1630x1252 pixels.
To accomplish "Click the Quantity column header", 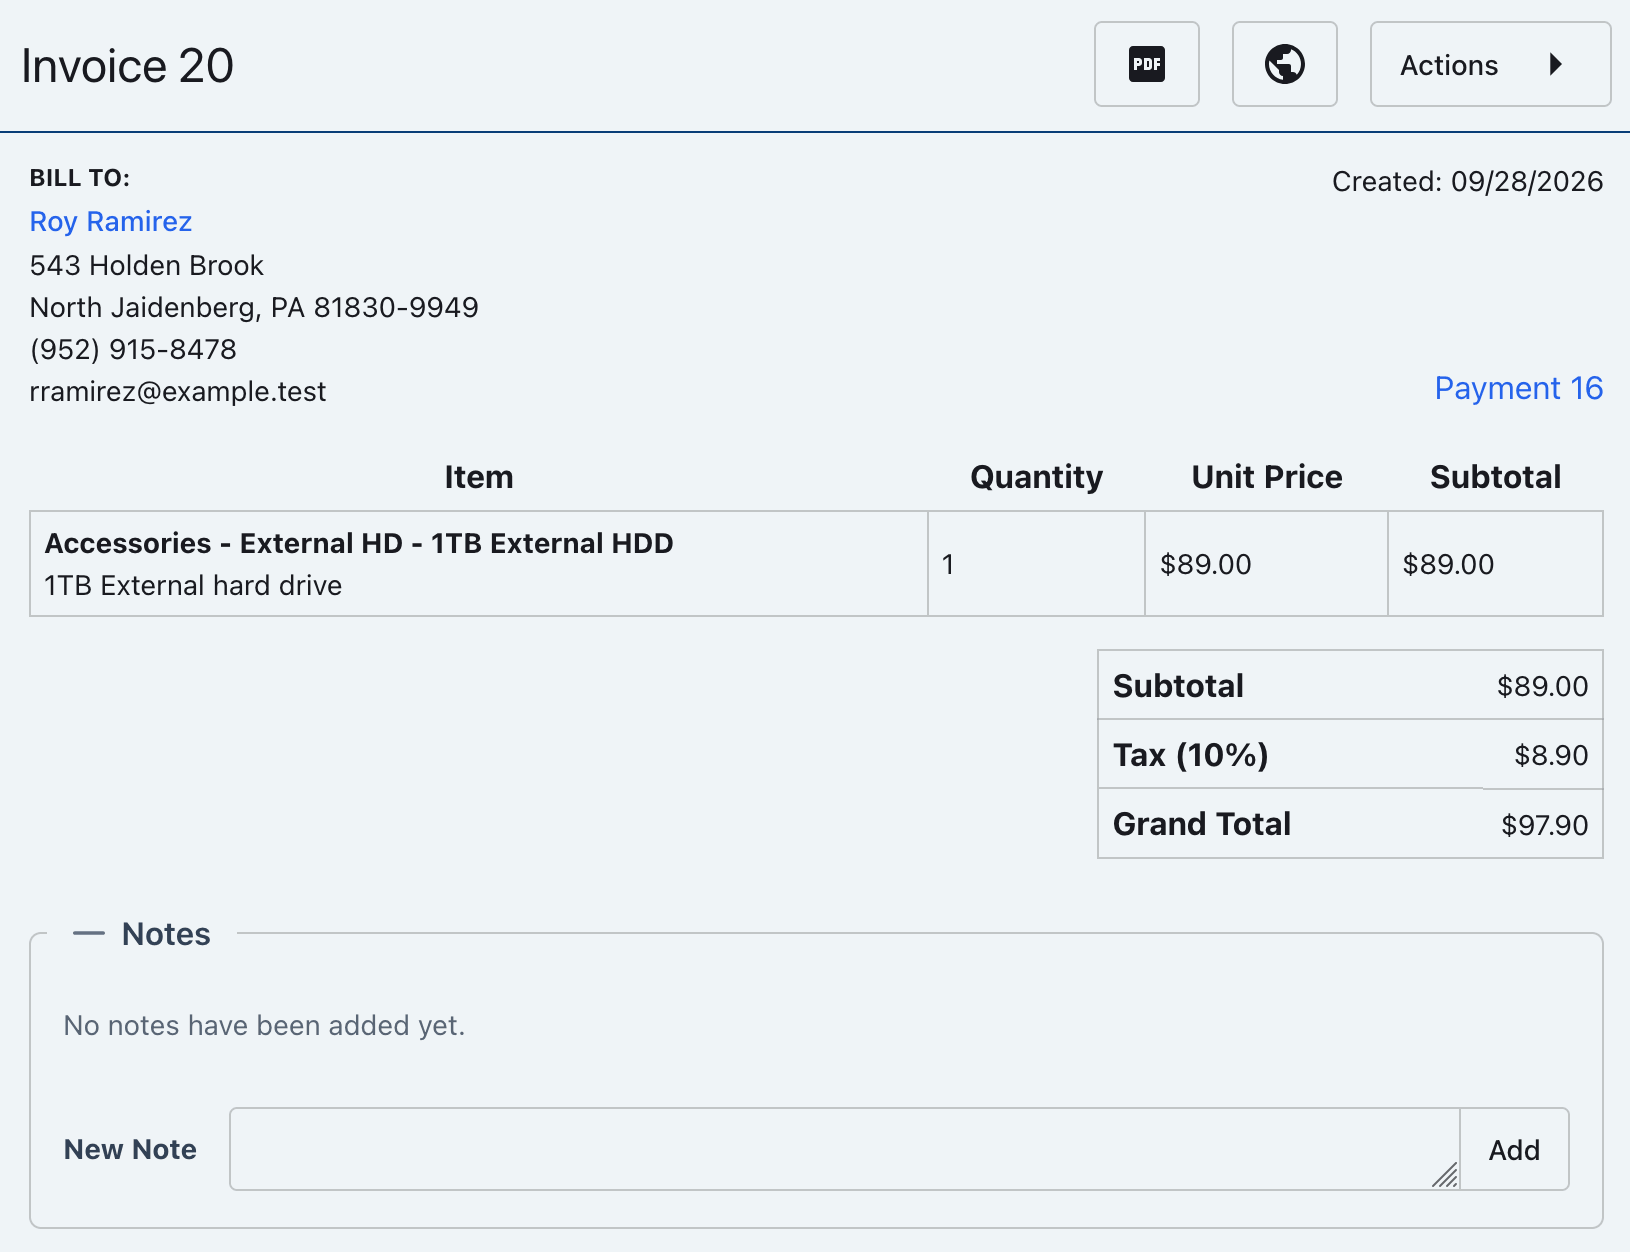I will [x=1036, y=477].
